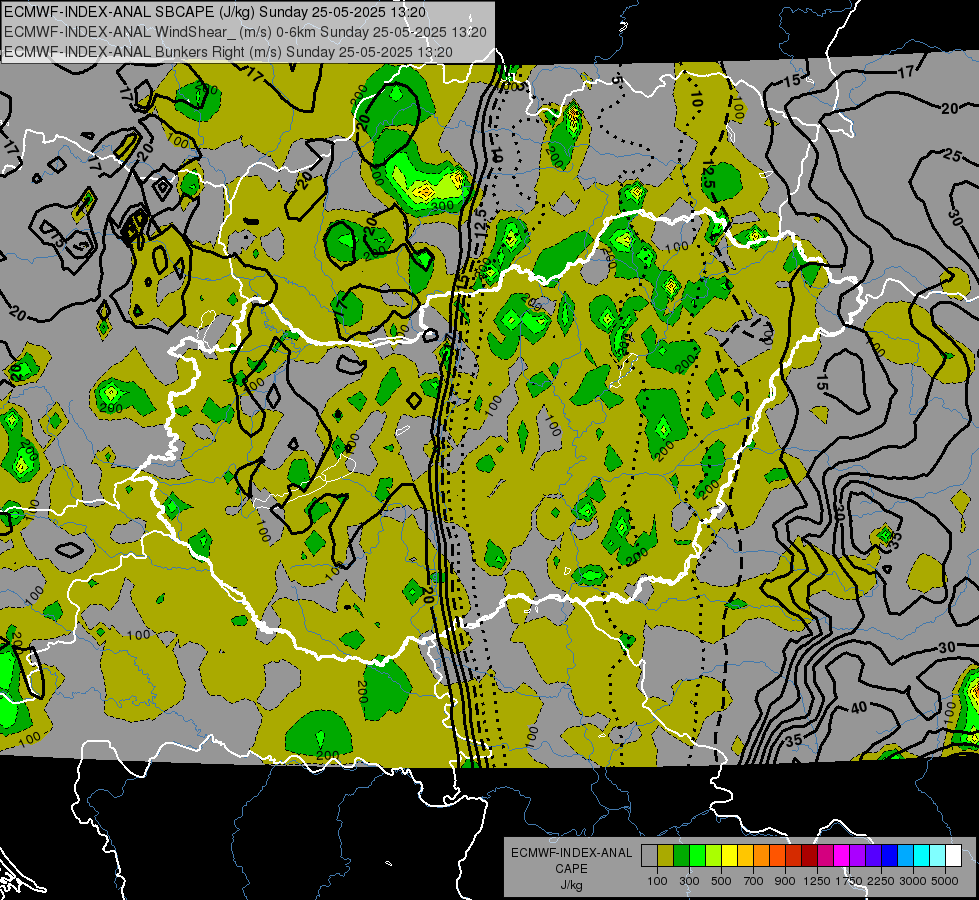
Task: Pick the dark green legend swatch
Action: click(x=681, y=856)
